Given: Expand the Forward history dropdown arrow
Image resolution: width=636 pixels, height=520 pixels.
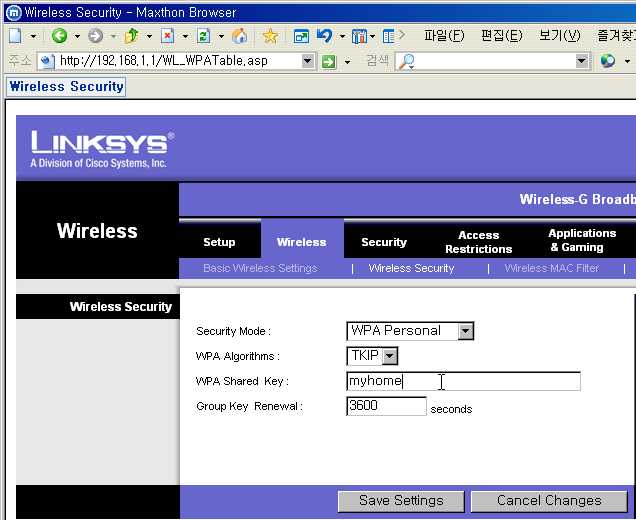Looking at the screenshot, I should pos(113,37).
